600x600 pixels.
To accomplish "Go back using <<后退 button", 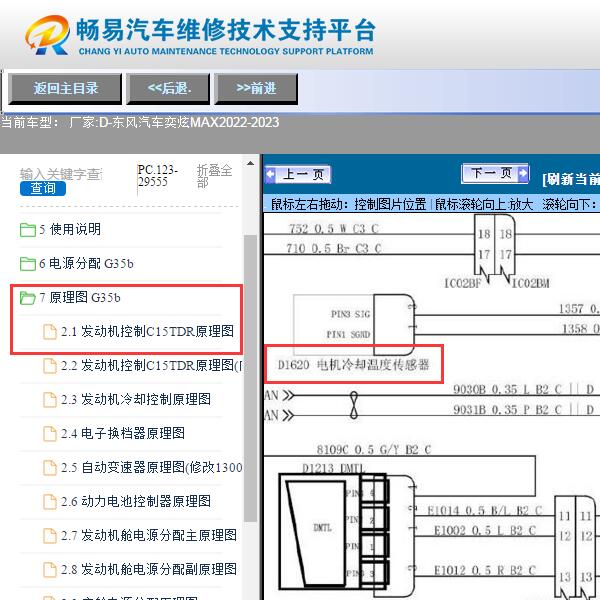I will (x=168, y=89).
